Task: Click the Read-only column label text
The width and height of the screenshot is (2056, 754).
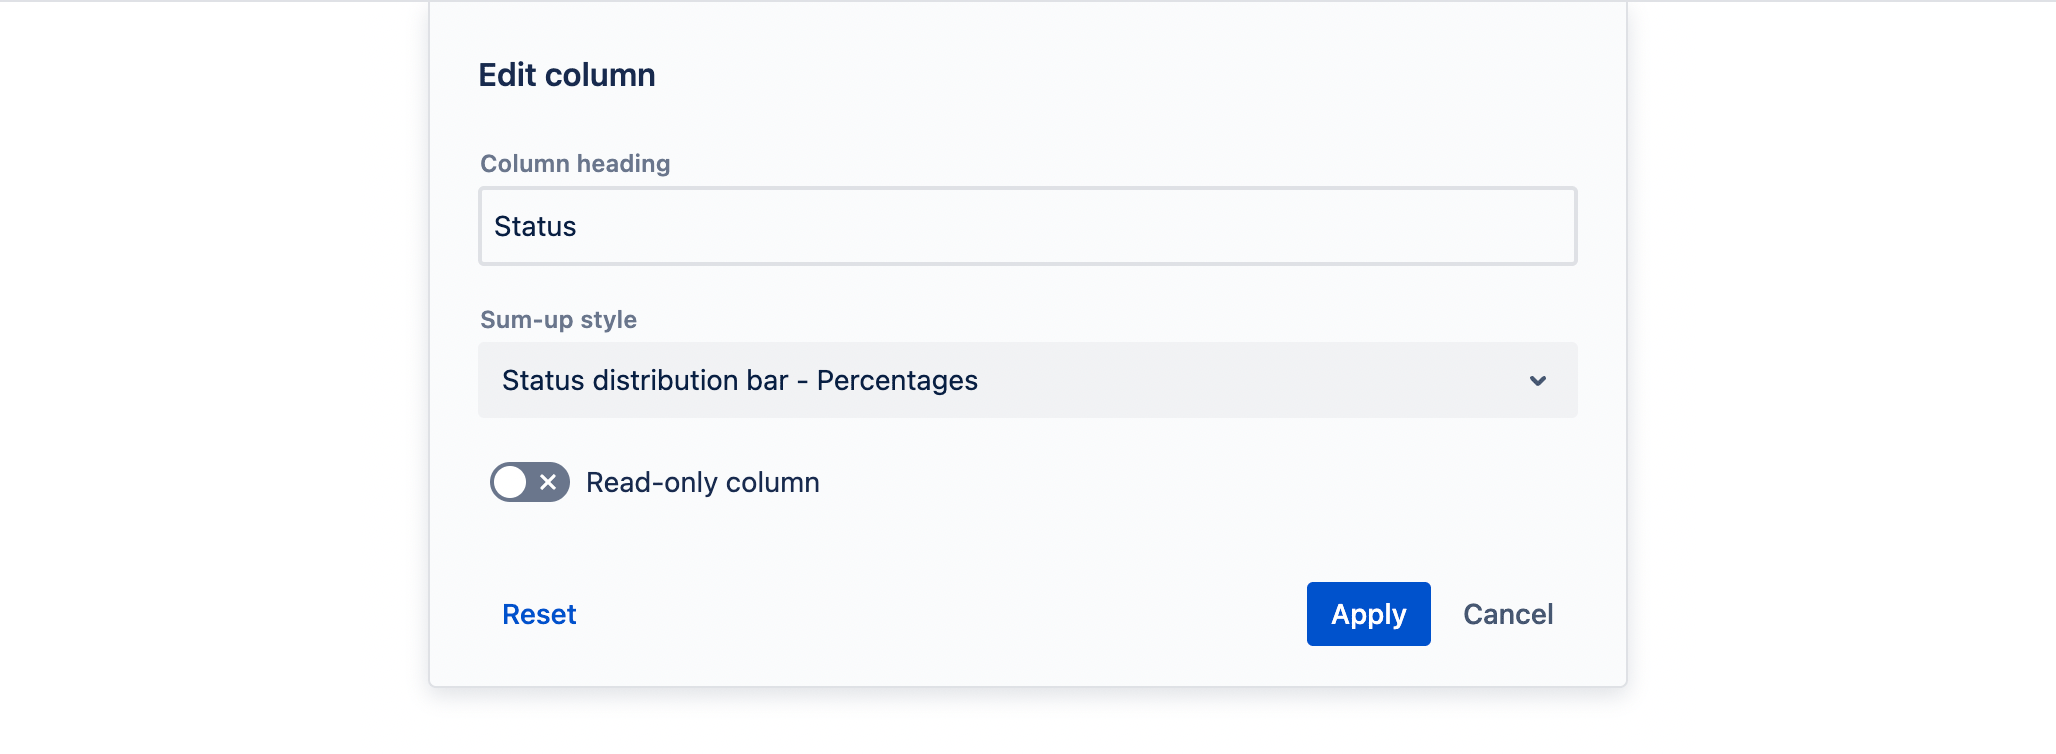Action: (x=703, y=482)
